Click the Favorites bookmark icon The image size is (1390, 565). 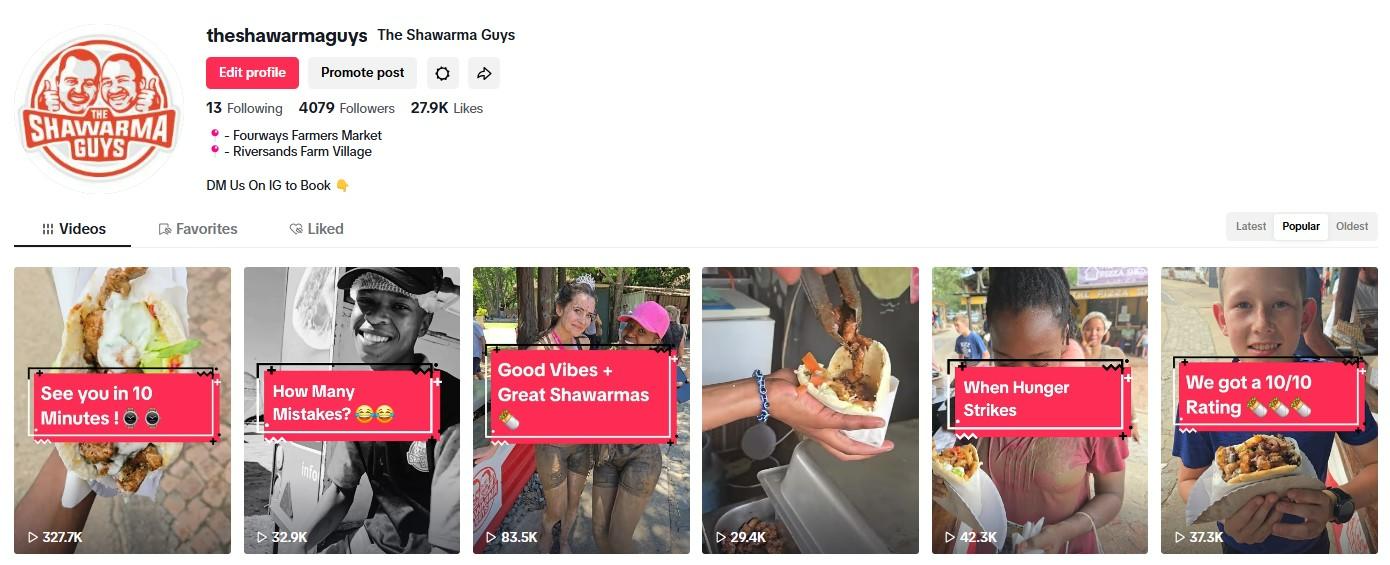pyautogui.click(x=165, y=229)
